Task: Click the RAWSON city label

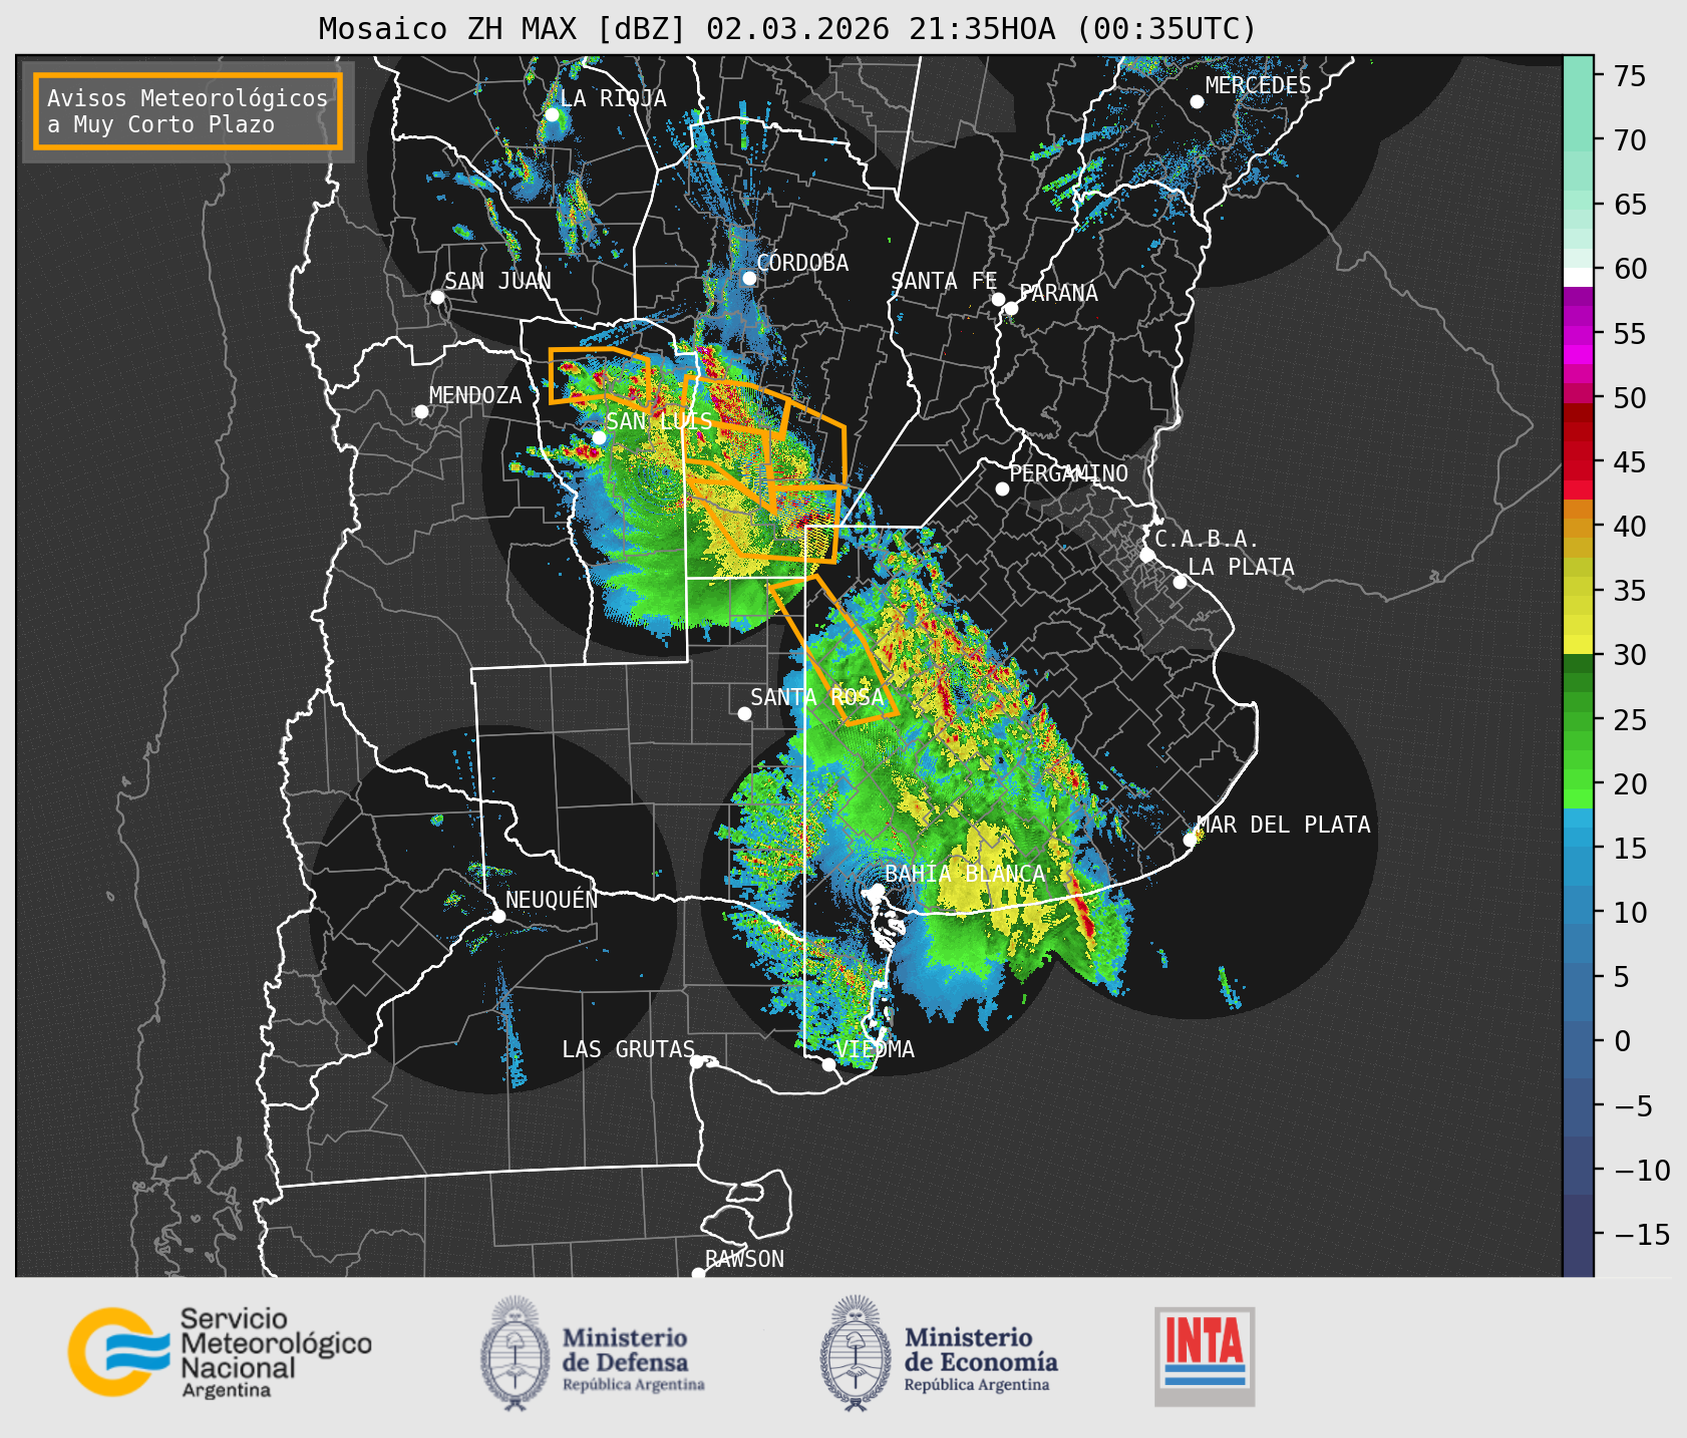Action: click(x=744, y=1259)
